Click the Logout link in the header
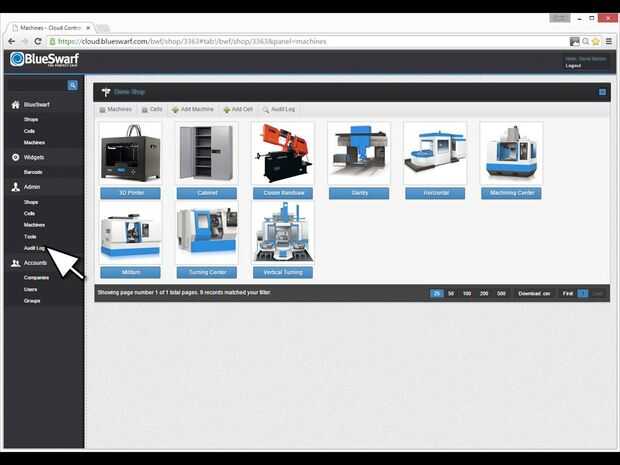620x465 pixels. coord(573,66)
